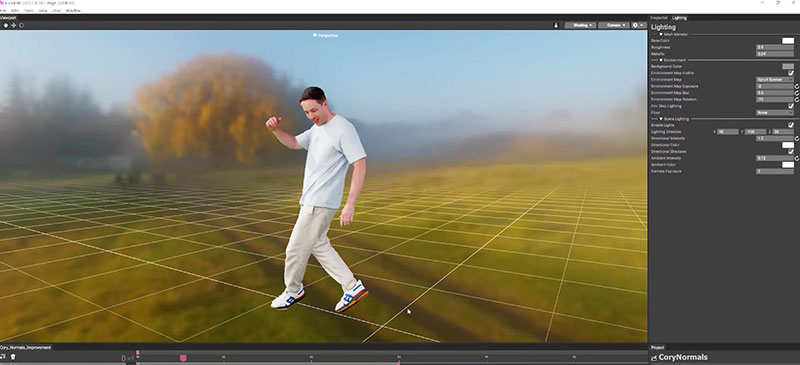Image resolution: width=800 pixels, height=365 pixels.
Task: Switch to the Inspector tab
Action: point(659,18)
